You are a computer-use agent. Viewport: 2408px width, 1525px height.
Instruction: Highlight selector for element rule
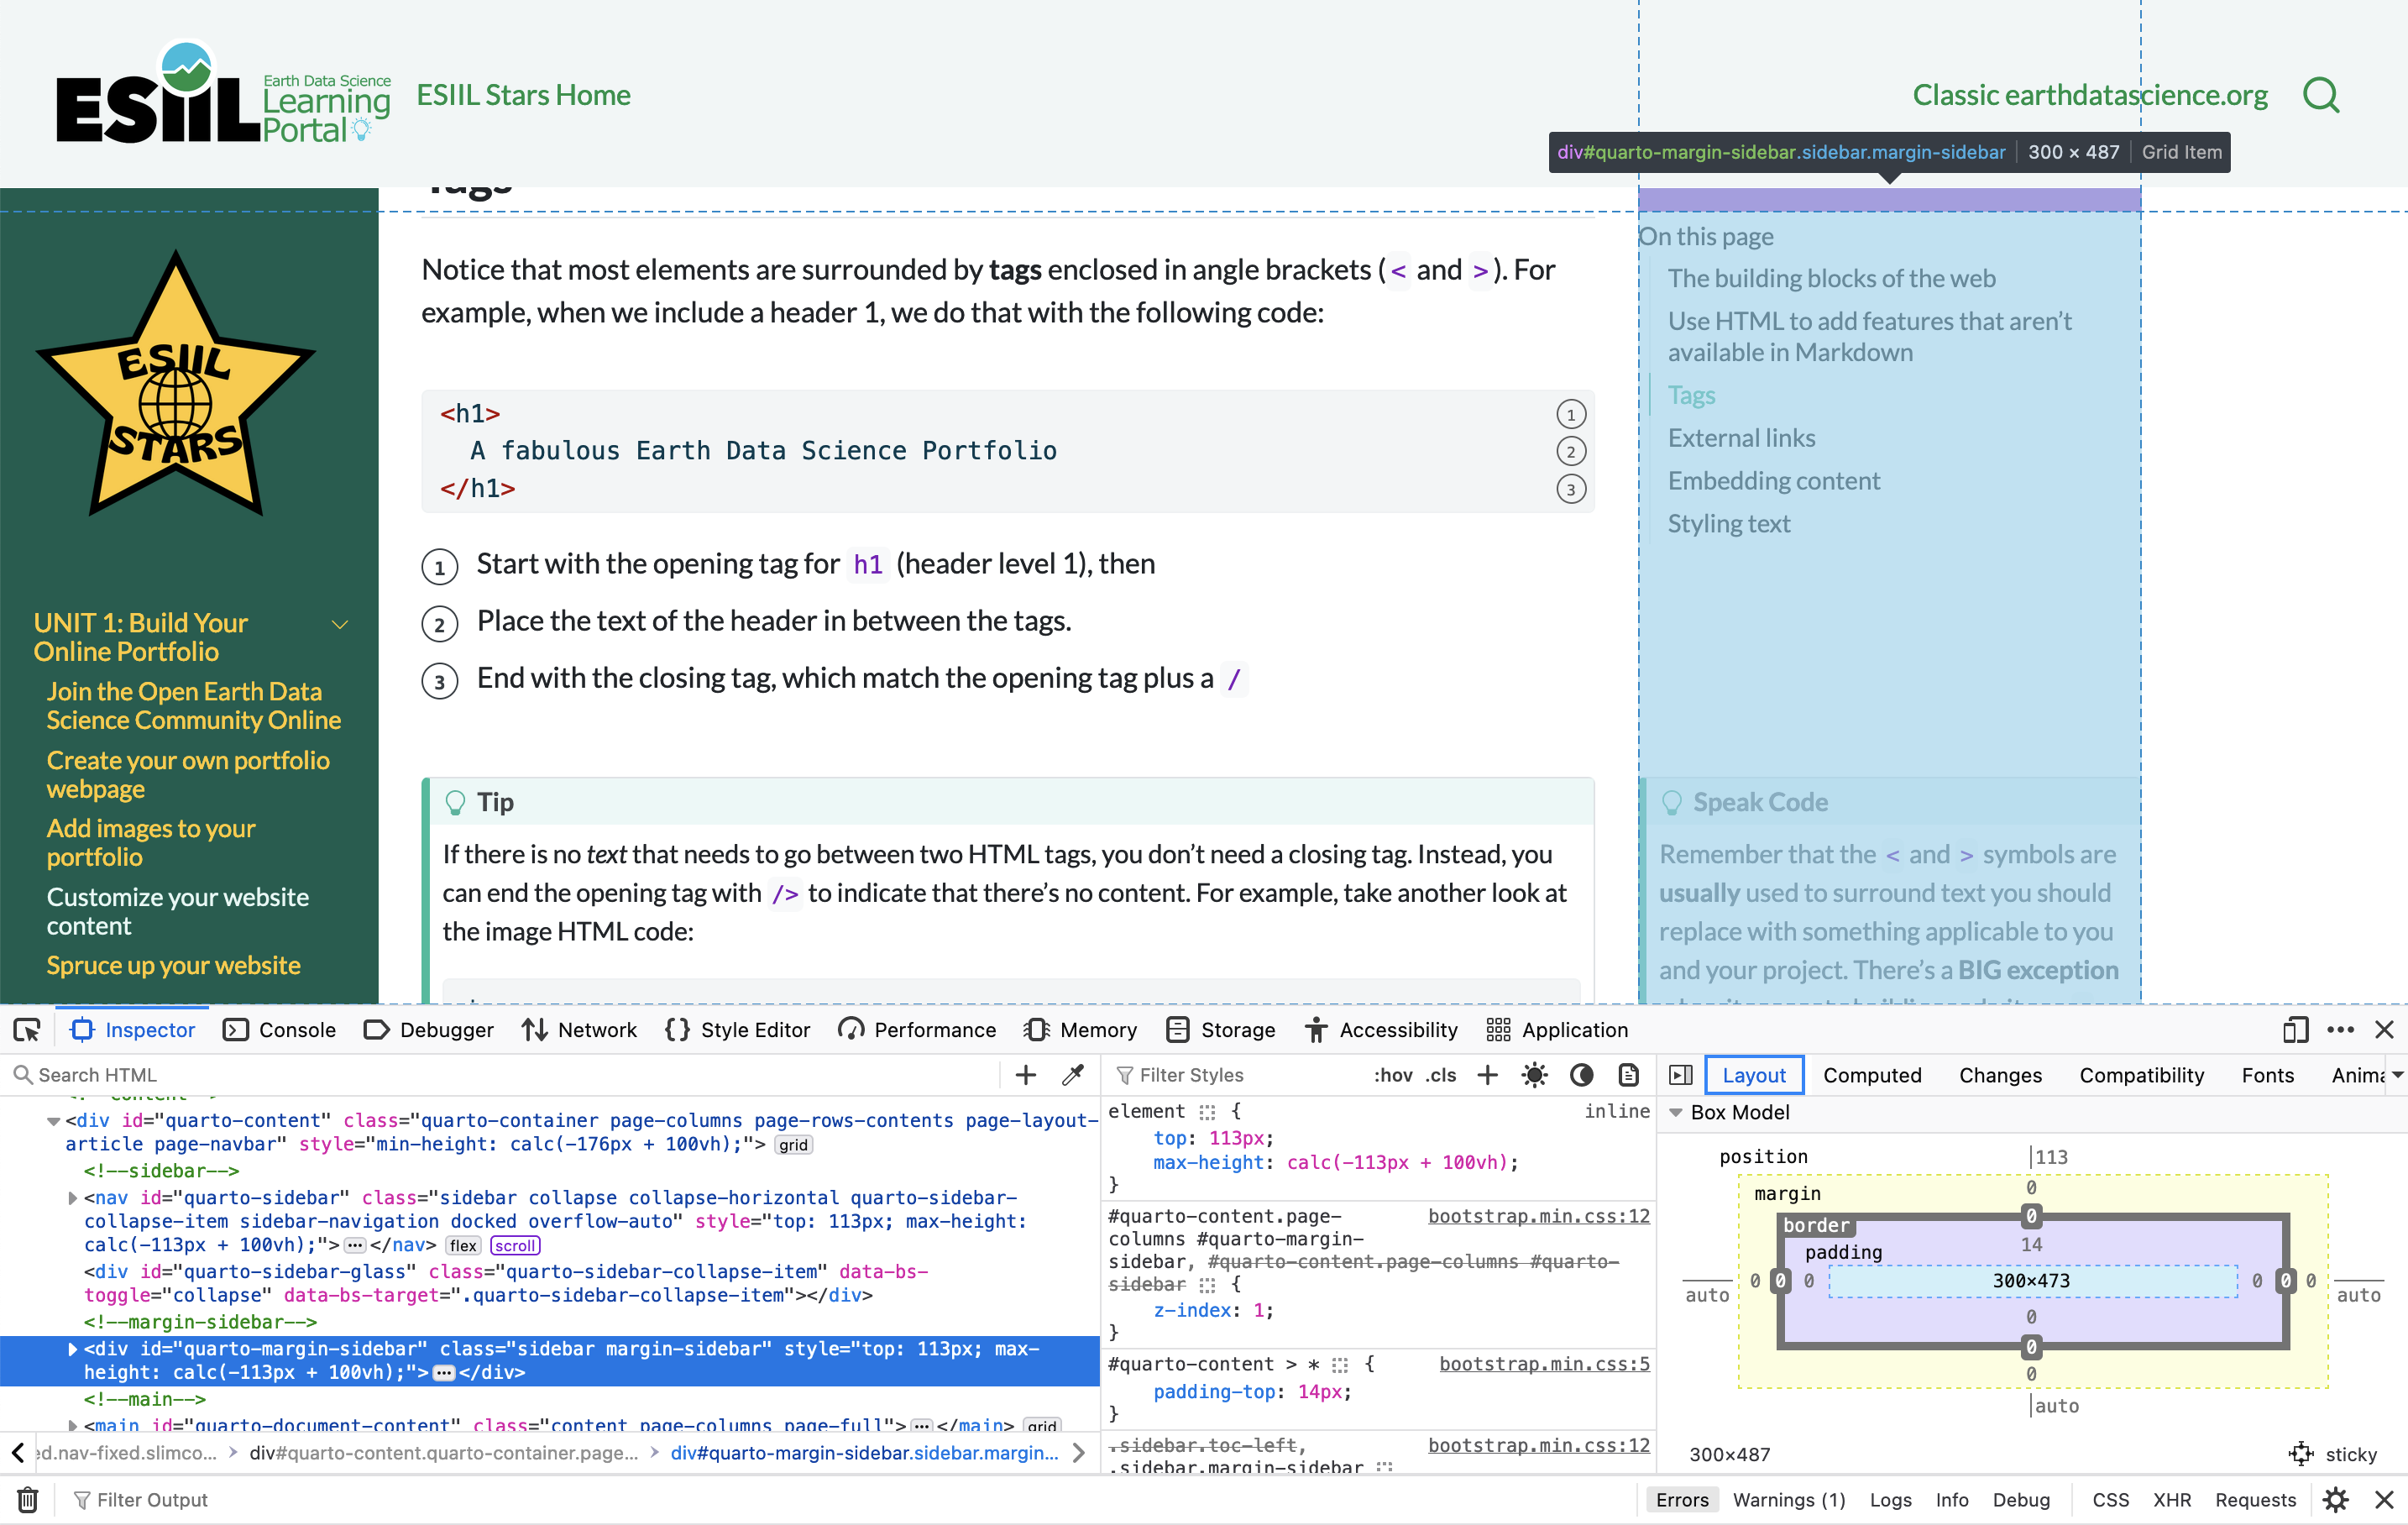click(1207, 1112)
